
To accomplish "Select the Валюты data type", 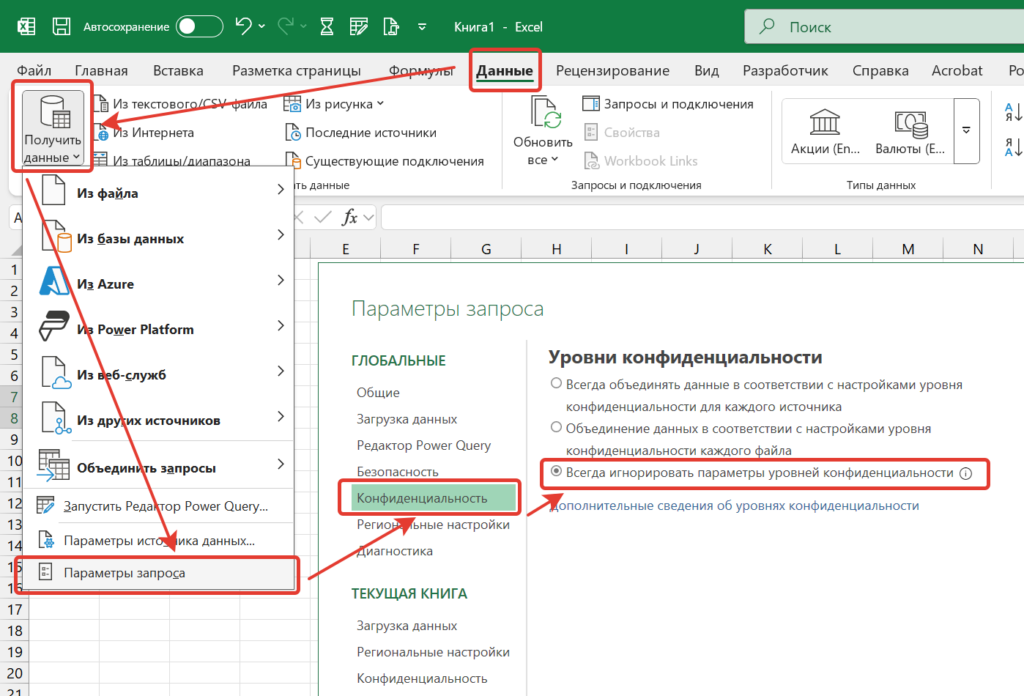I will tap(910, 131).
